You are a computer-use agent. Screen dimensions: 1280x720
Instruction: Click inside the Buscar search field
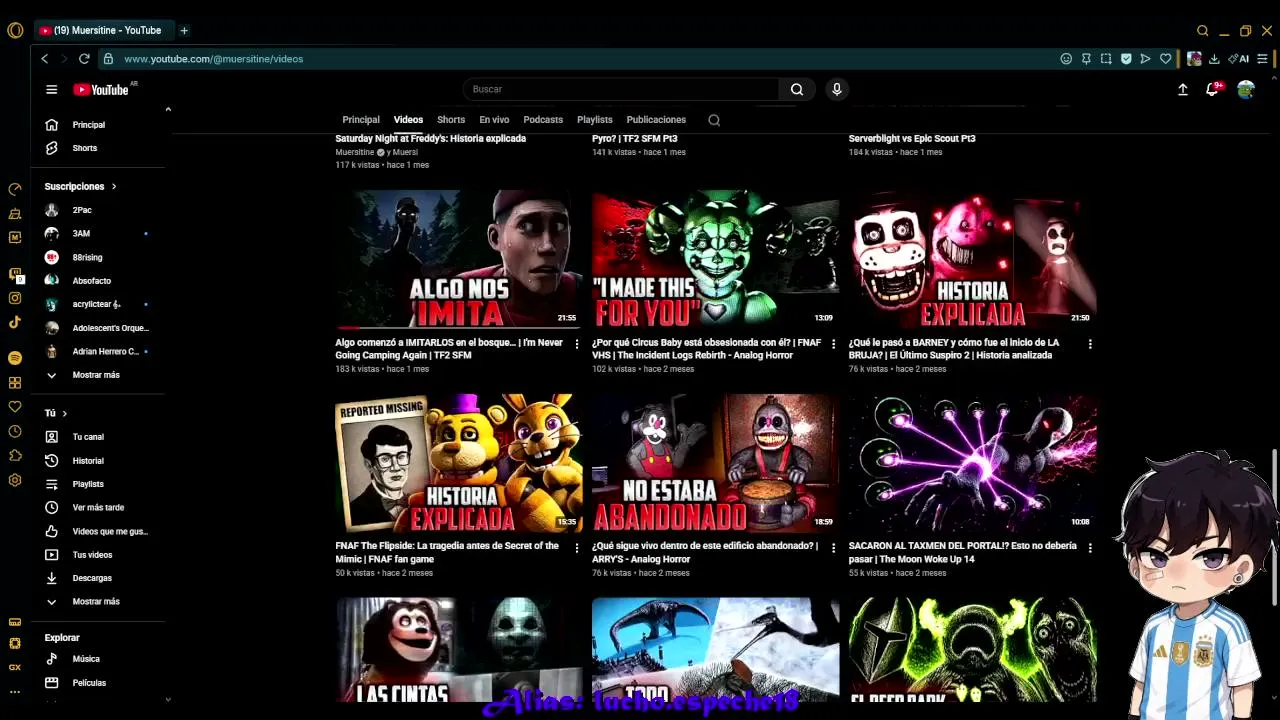[x=621, y=89]
